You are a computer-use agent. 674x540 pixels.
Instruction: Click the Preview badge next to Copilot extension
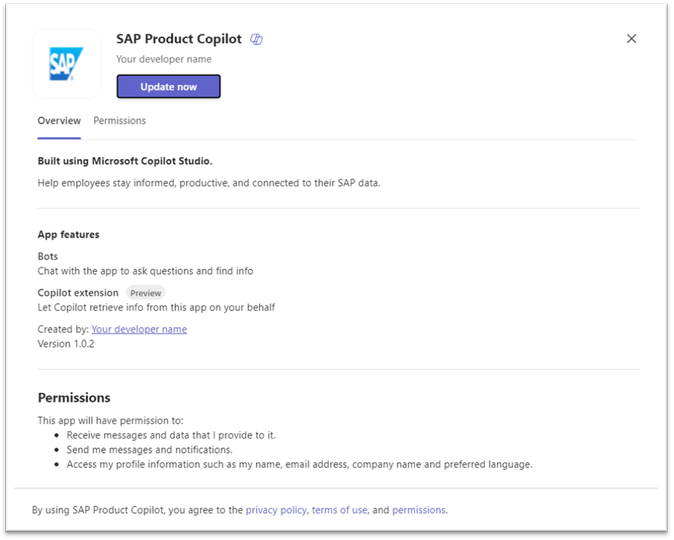pyautogui.click(x=146, y=293)
